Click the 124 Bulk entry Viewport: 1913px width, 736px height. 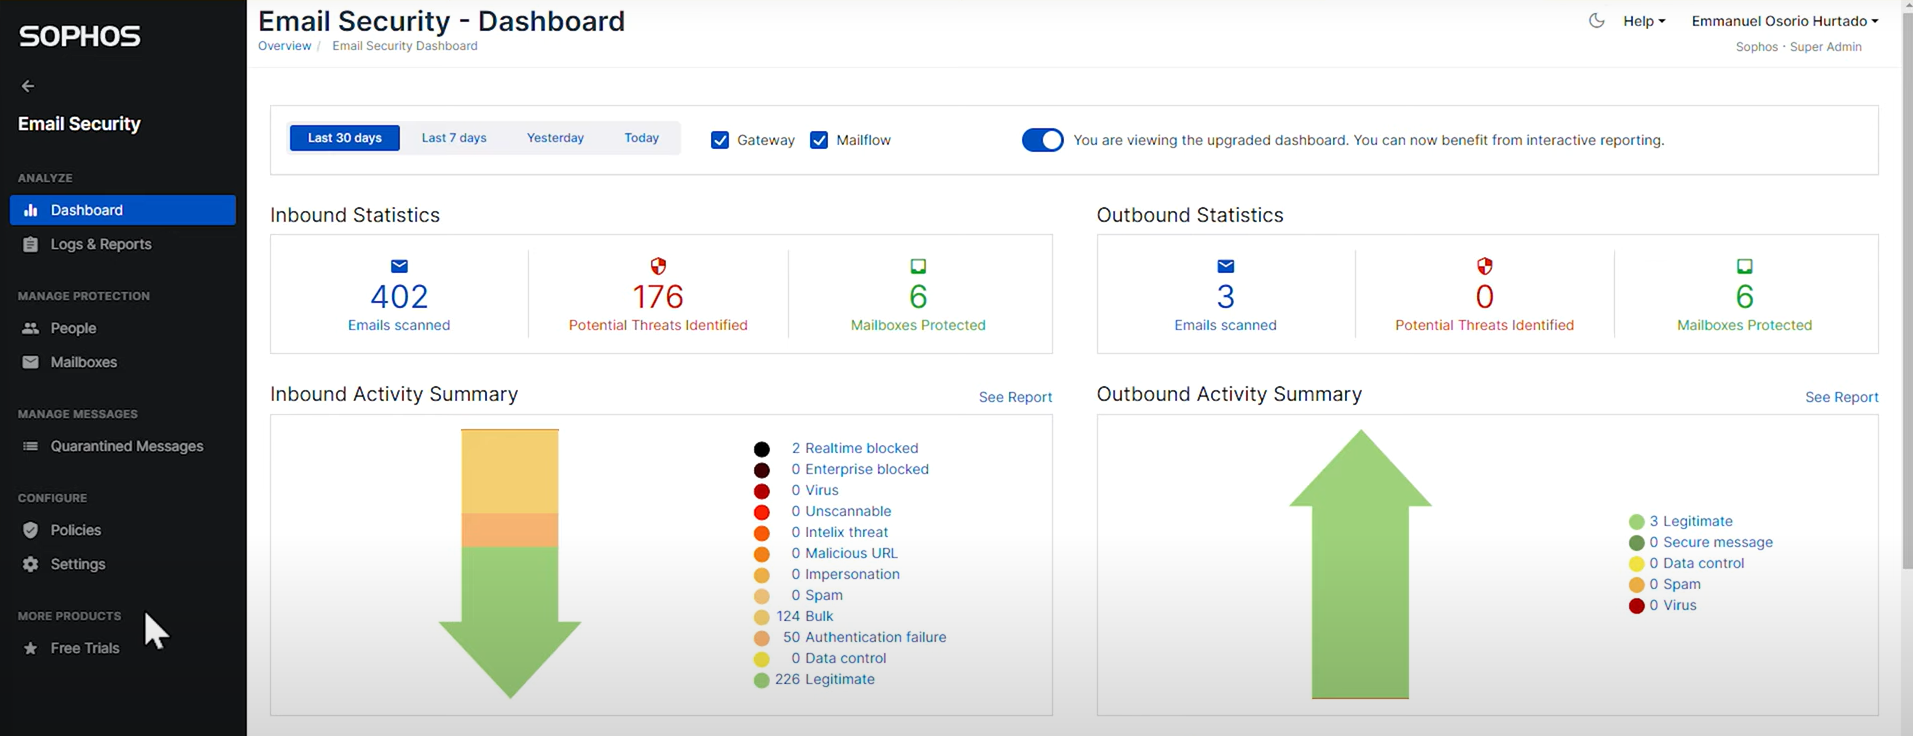pos(805,616)
